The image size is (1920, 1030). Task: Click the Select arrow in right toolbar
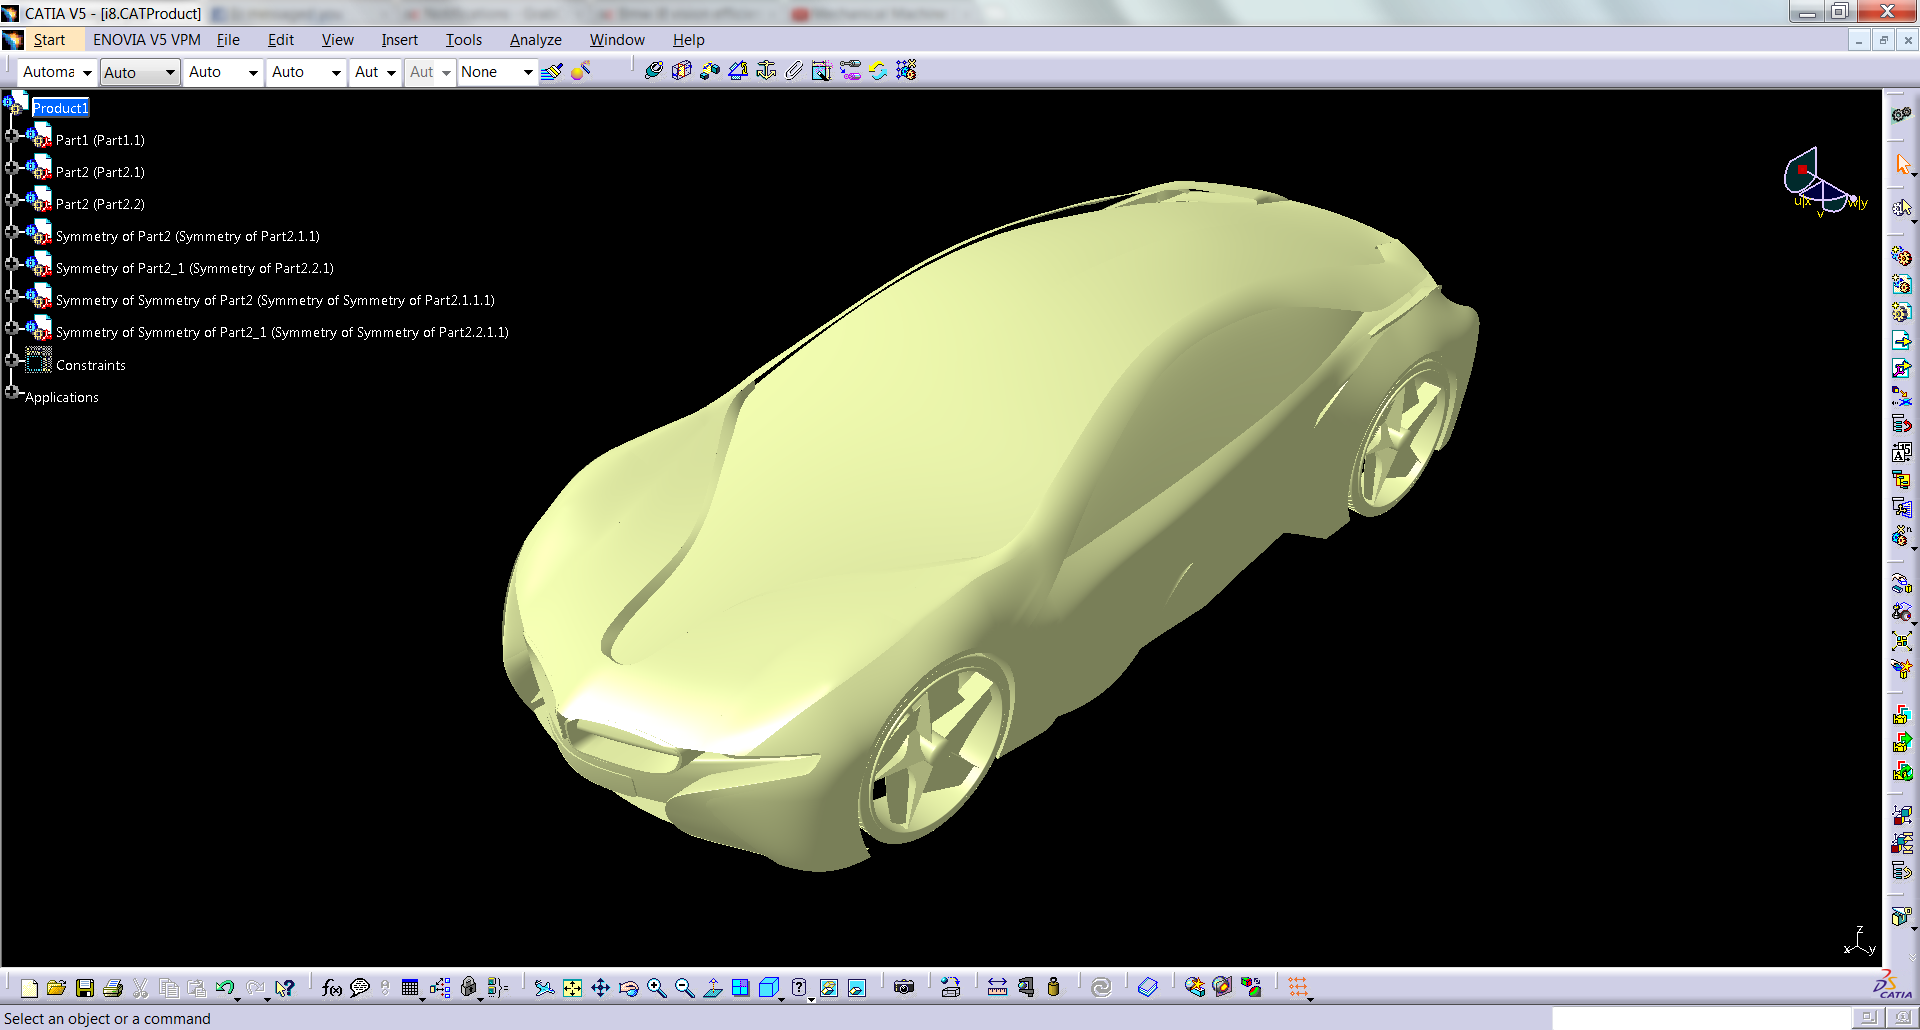pos(1902,163)
